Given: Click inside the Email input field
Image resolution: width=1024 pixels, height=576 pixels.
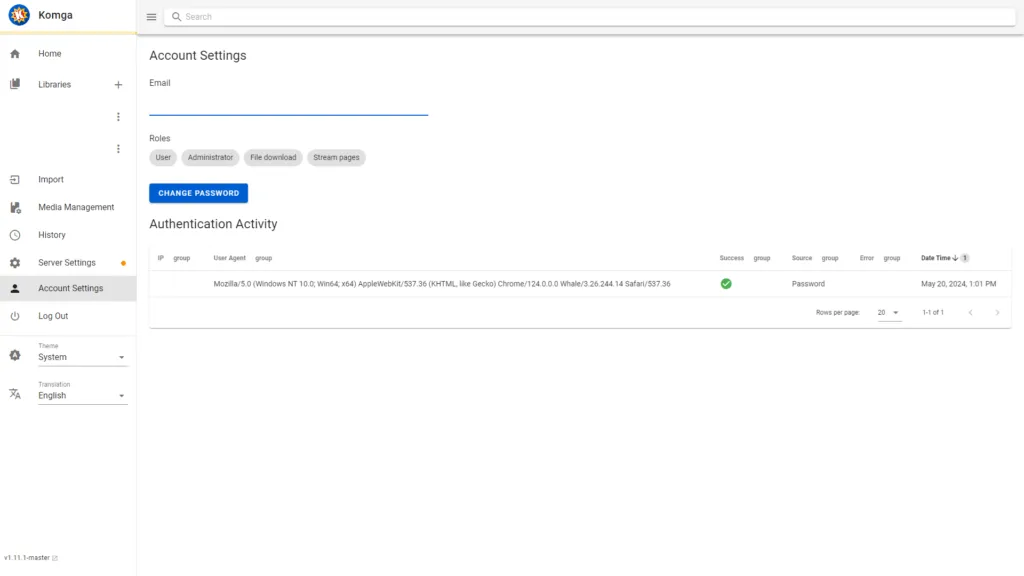Looking at the screenshot, I should tap(288, 105).
